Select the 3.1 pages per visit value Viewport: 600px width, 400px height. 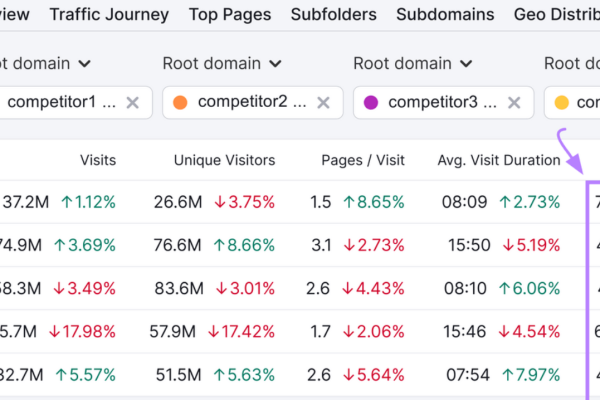click(321, 245)
